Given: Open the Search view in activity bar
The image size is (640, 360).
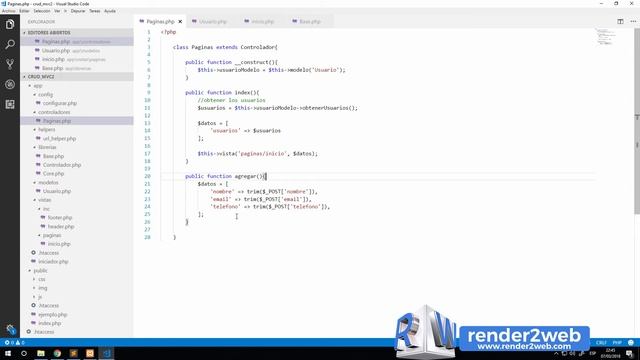Looking at the screenshot, I should pyautogui.click(x=10, y=44).
